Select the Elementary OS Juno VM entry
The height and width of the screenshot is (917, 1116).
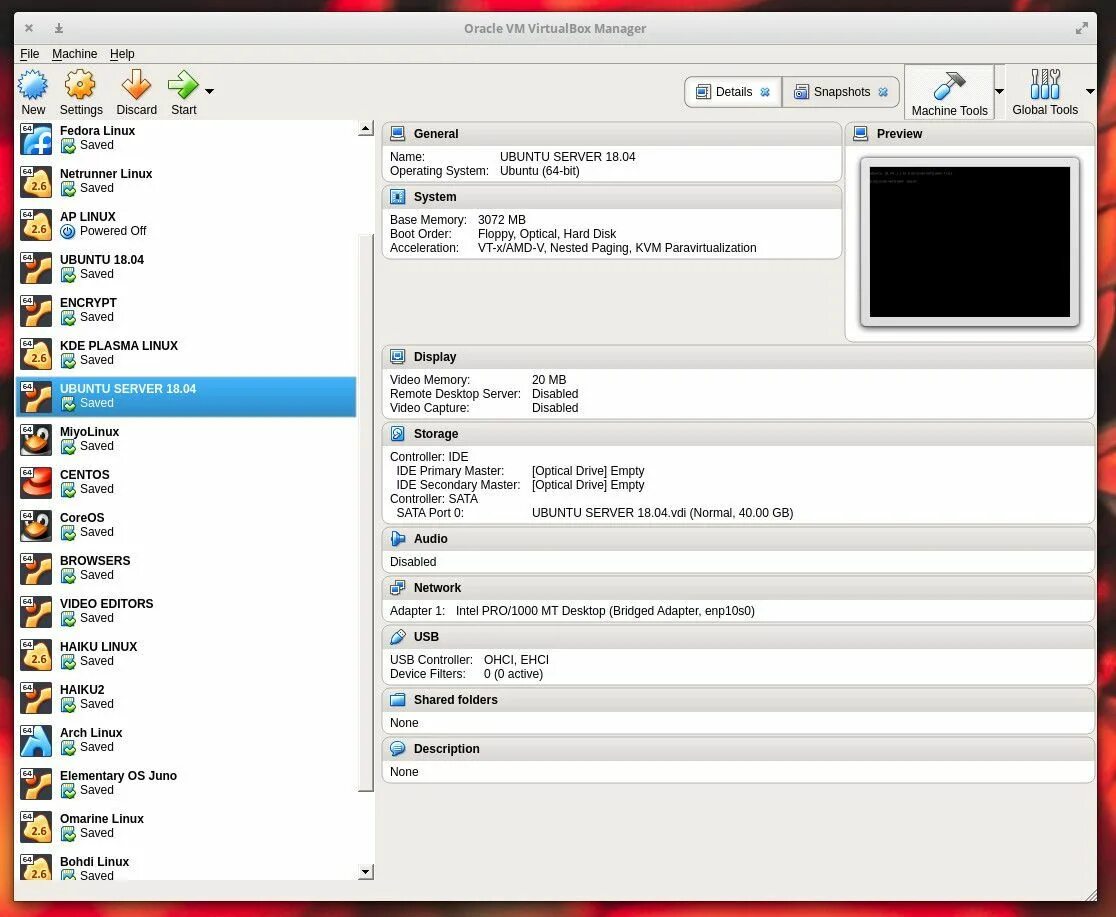(x=186, y=783)
